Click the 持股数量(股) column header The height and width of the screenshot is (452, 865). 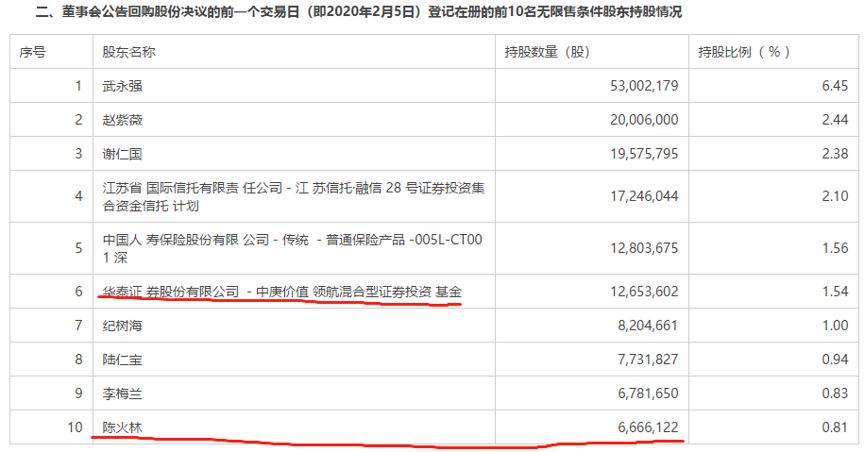click(547, 52)
